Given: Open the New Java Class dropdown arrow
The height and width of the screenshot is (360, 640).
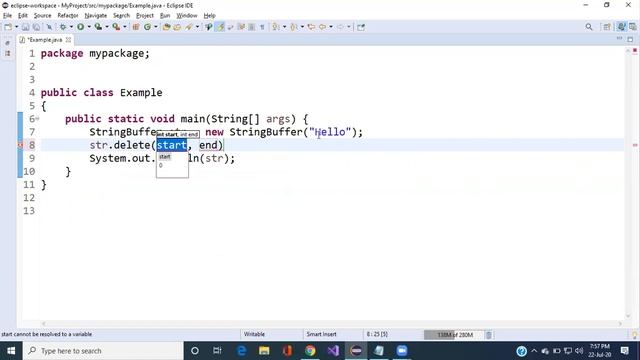Looking at the screenshot, I should 156,27.
